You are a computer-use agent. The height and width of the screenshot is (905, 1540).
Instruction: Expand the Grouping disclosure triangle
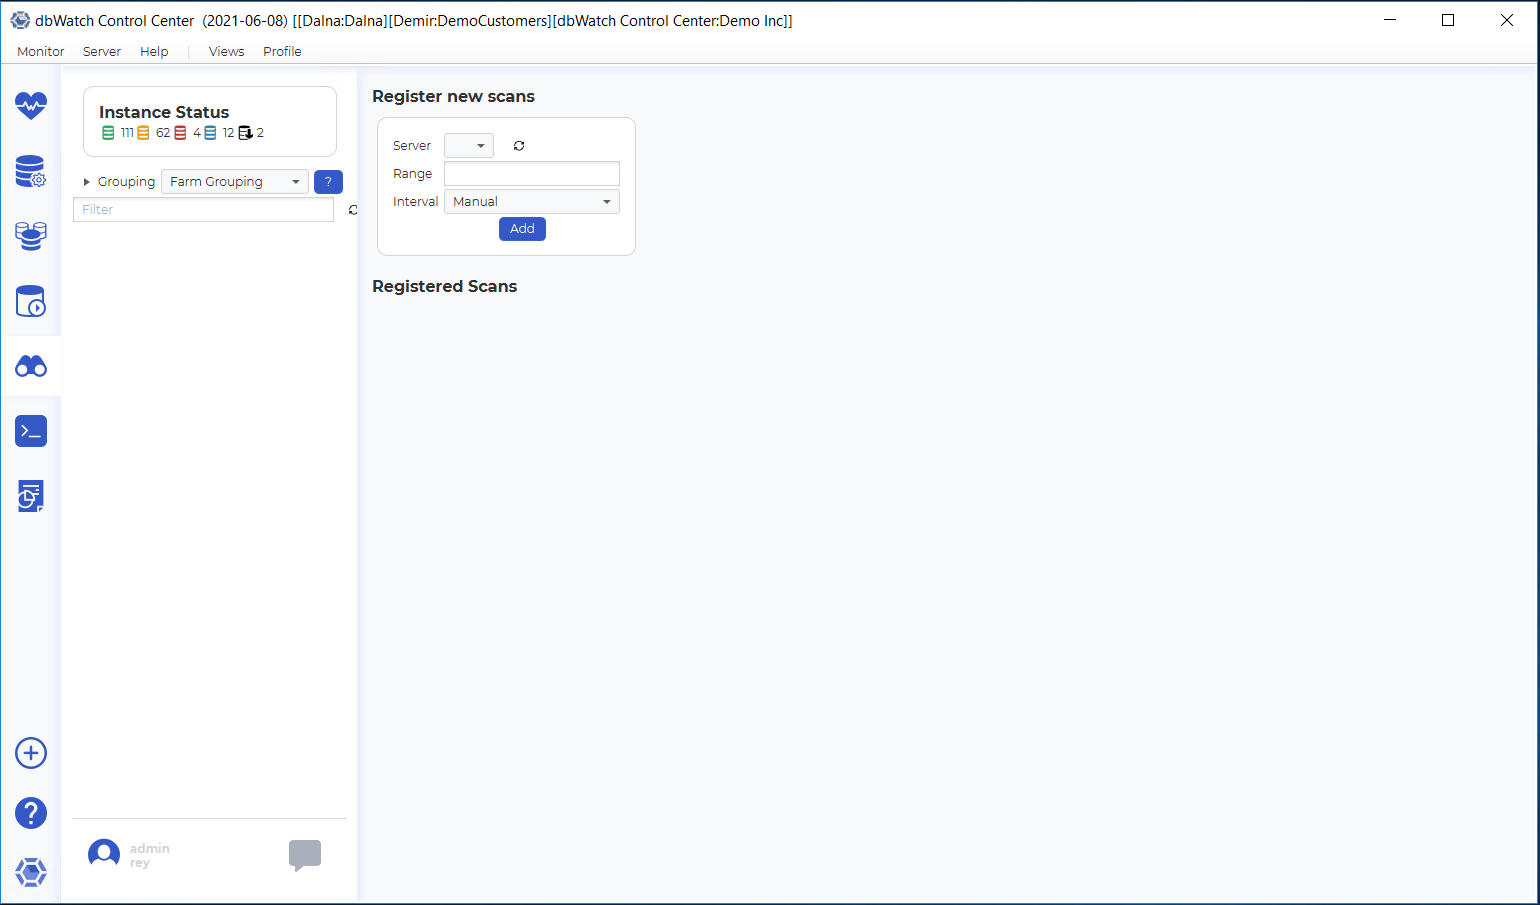click(87, 182)
